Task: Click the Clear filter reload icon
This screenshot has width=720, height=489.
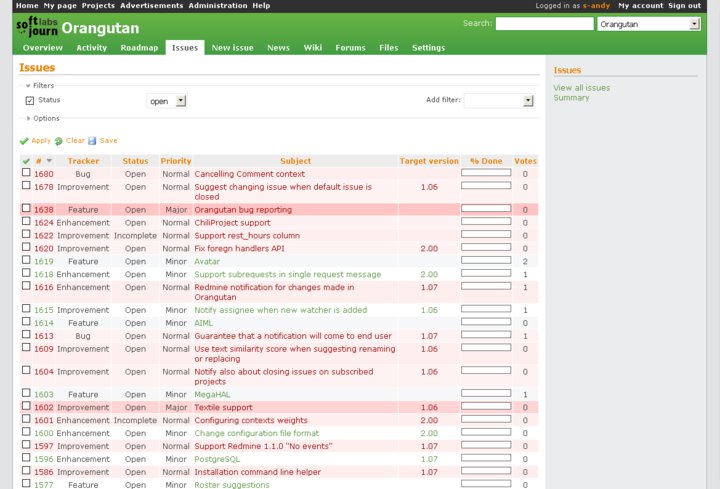Action: pyautogui.click(x=59, y=141)
